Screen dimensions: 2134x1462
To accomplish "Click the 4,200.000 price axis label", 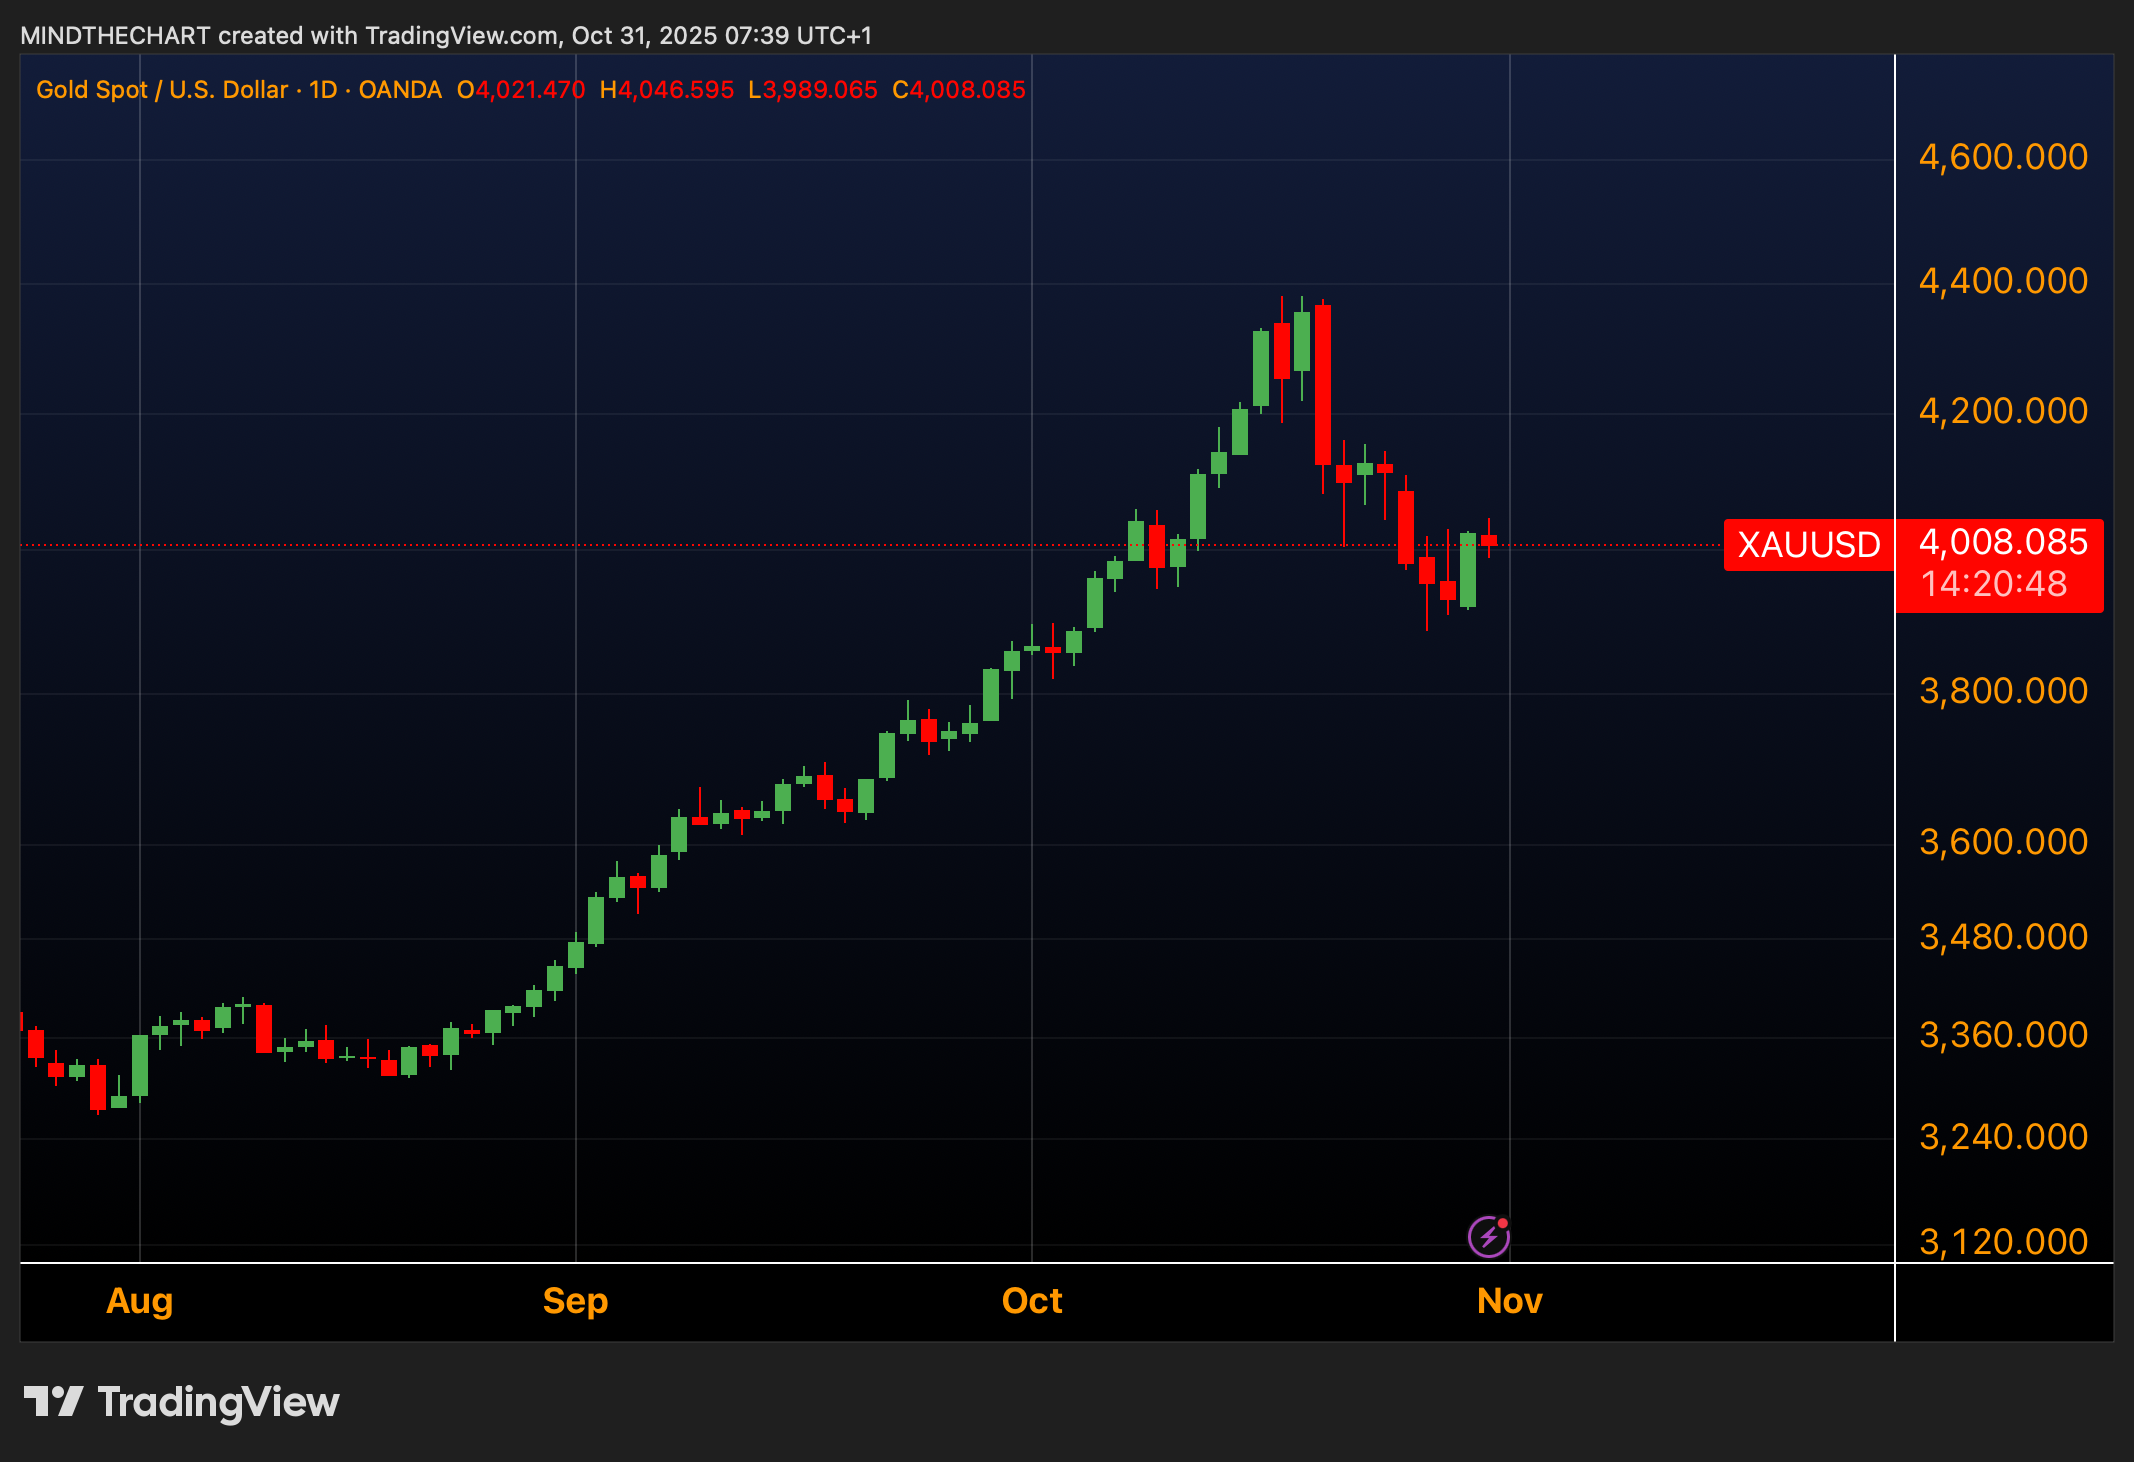I will point(2003,411).
